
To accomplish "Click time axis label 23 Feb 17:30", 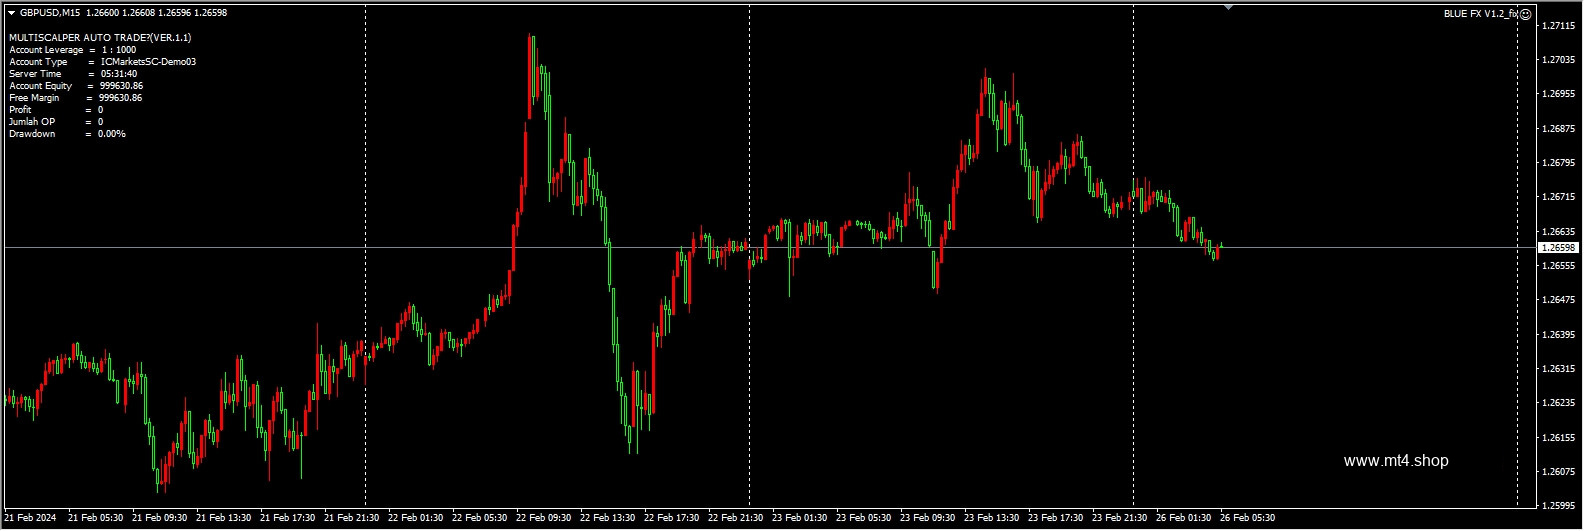I will click(1056, 518).
